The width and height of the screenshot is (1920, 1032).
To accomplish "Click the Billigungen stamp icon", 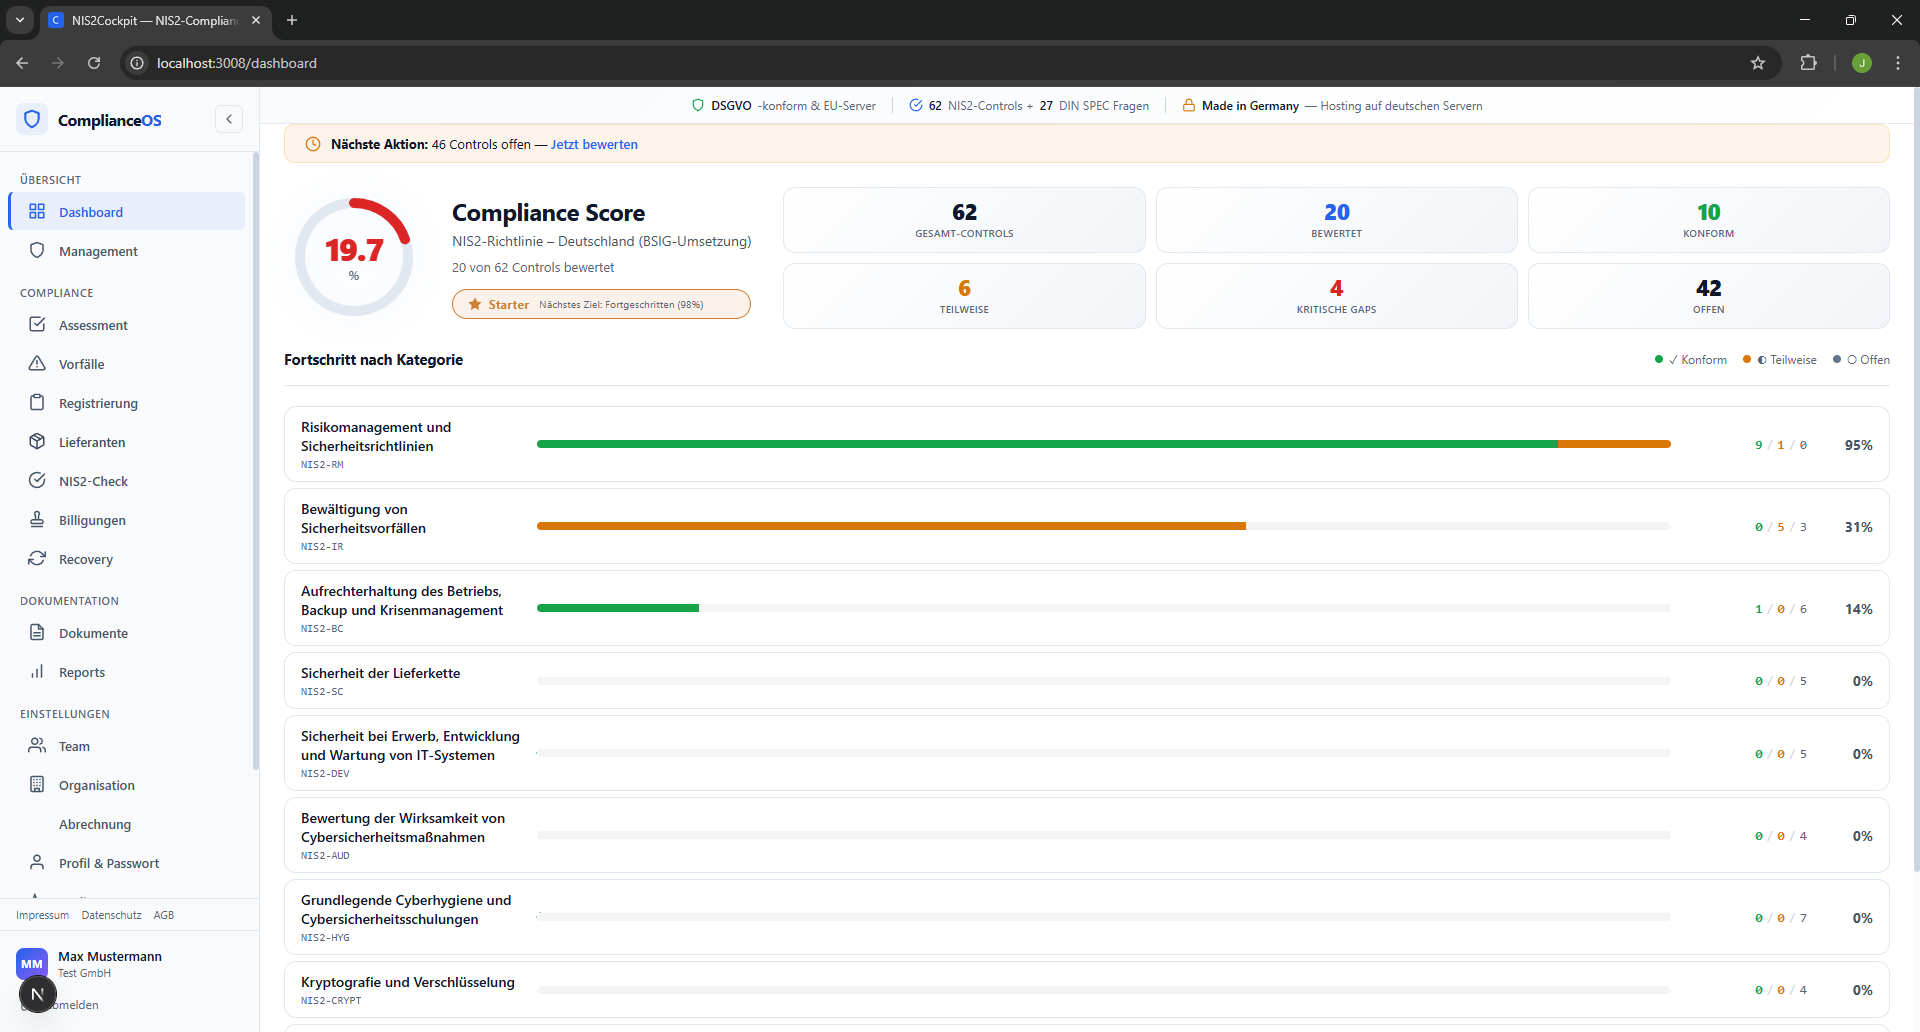I will (x=37, y=520).
